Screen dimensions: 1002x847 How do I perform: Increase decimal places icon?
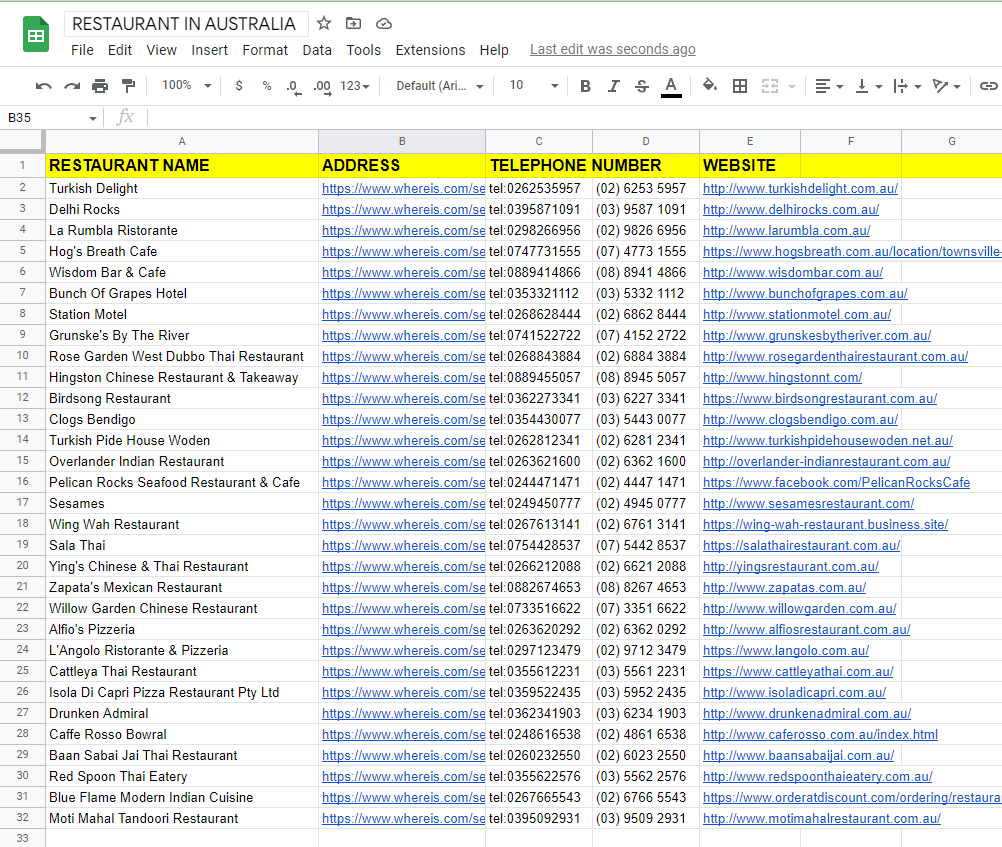click(322, 87)
